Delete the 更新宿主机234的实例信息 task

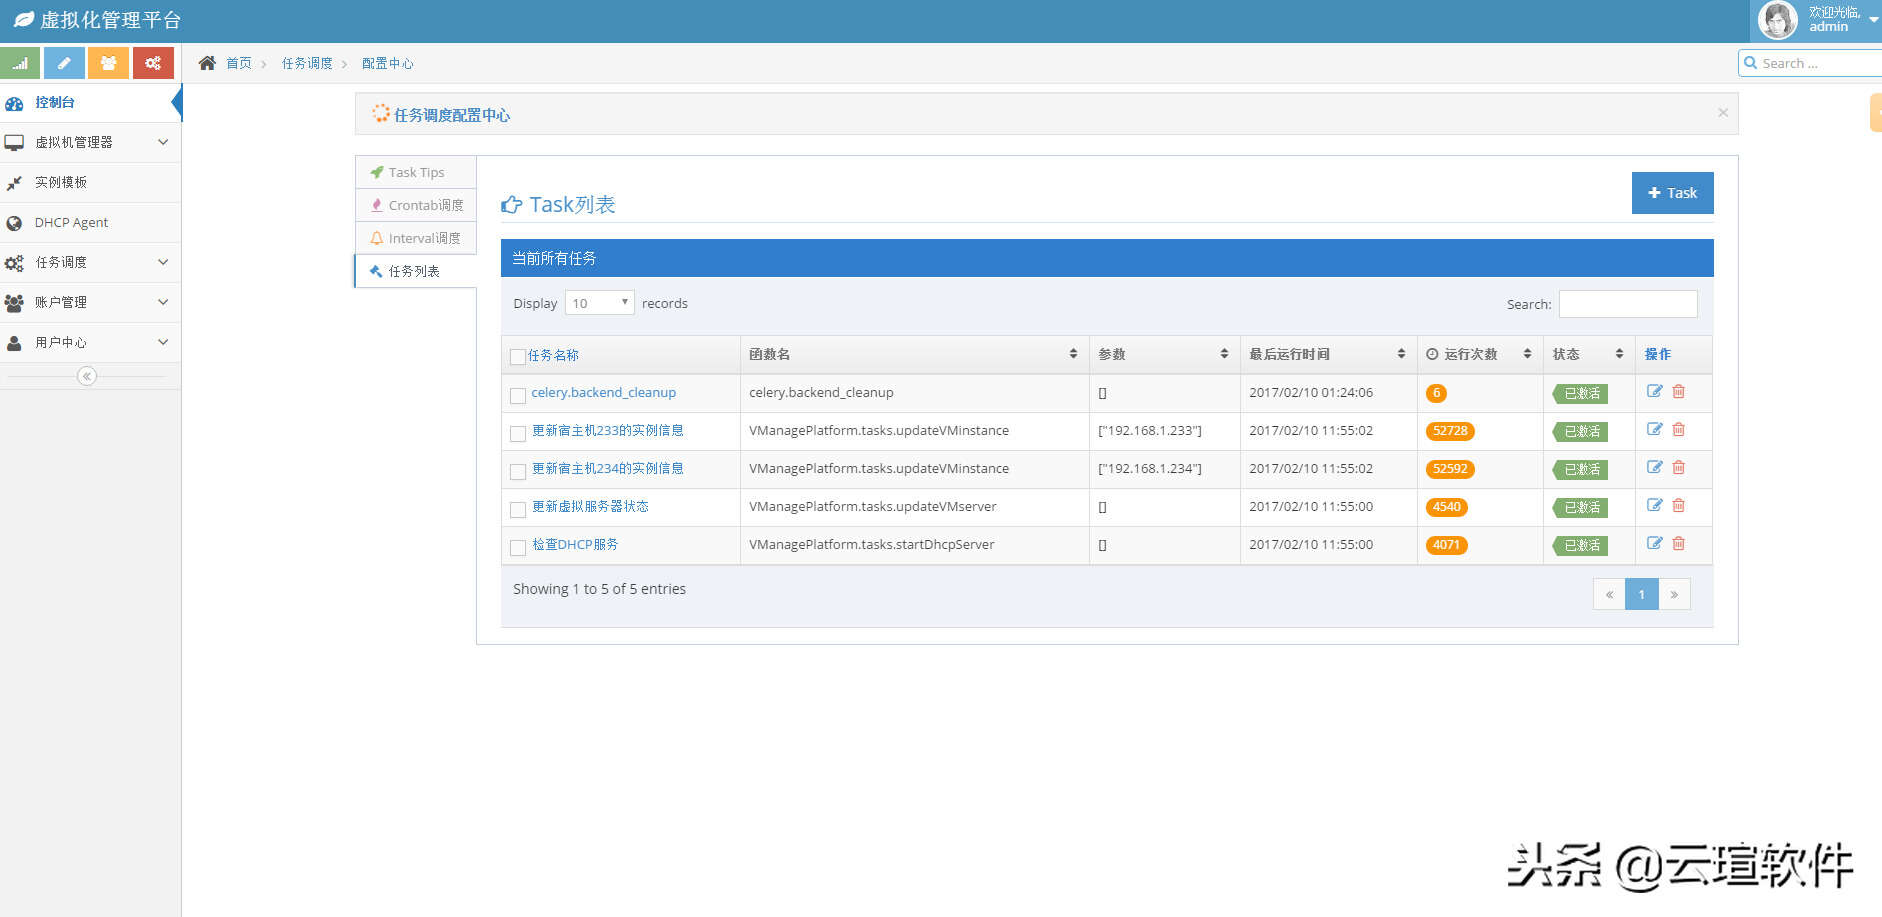click(1679, 467)
